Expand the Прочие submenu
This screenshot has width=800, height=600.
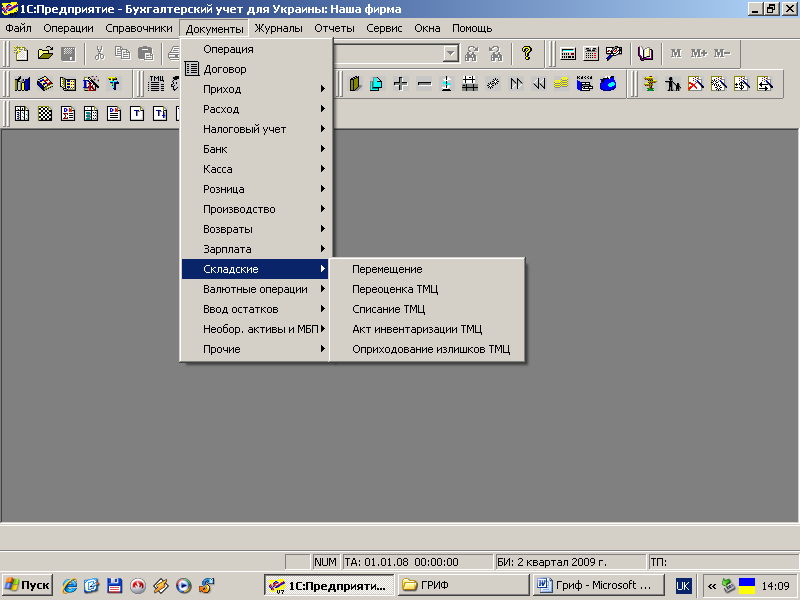coord(257,349)
